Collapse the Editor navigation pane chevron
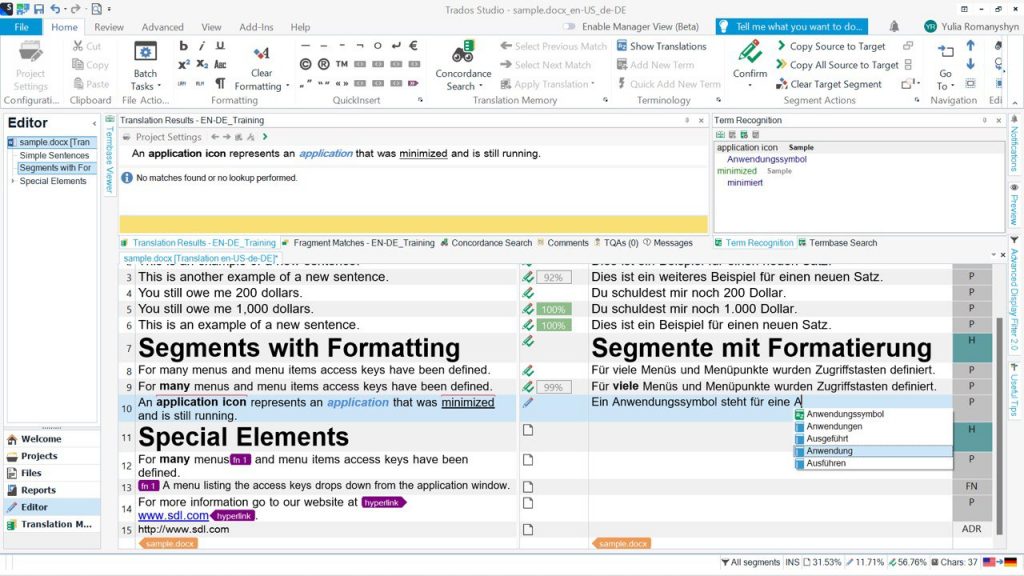Viewport: 1024px width, 576px height. click(94, 123)
